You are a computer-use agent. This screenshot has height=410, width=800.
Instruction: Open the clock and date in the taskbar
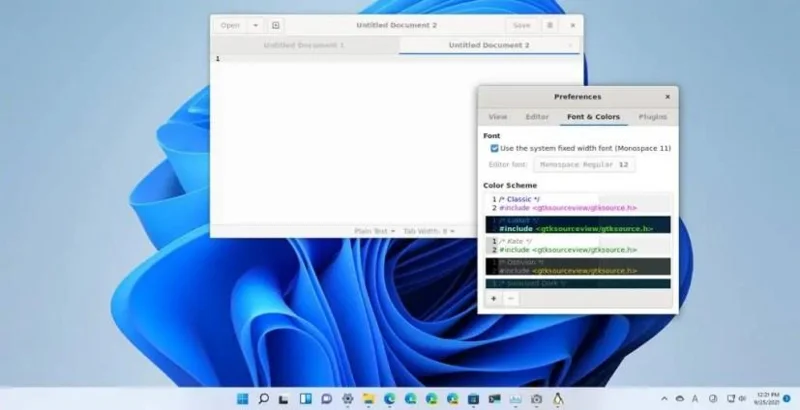point(765,399)
